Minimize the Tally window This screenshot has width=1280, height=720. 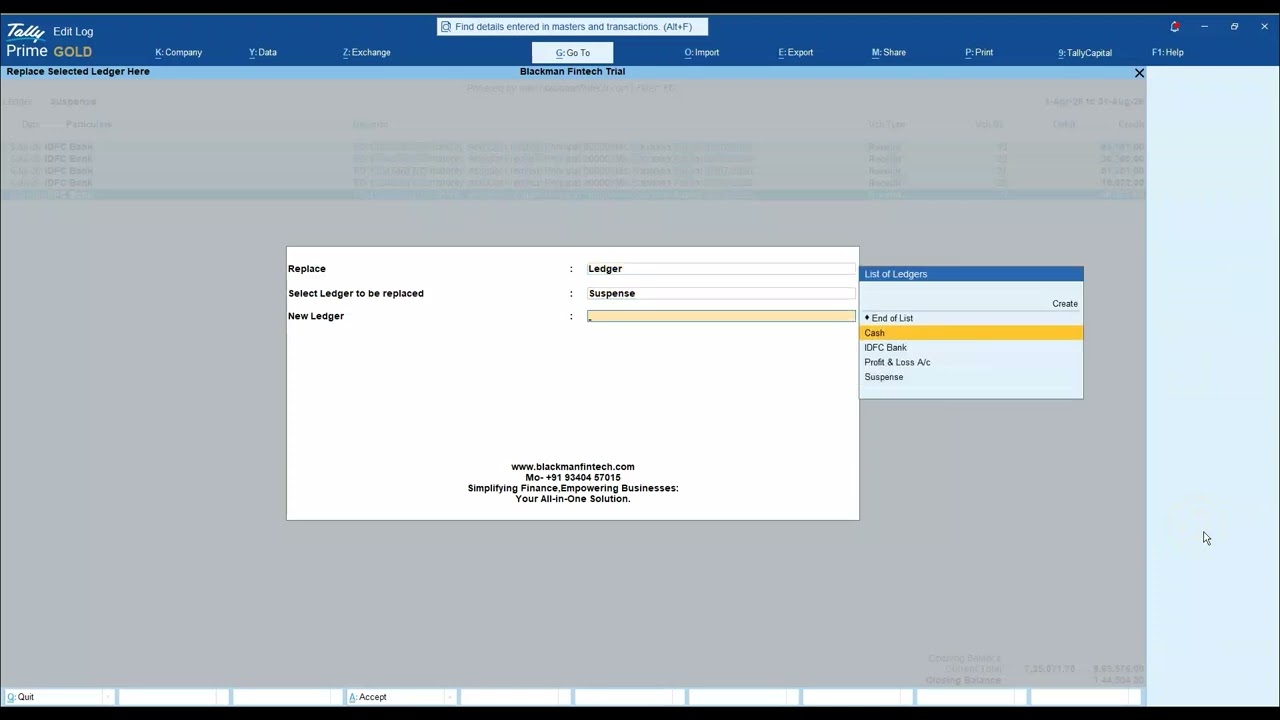1205,27
